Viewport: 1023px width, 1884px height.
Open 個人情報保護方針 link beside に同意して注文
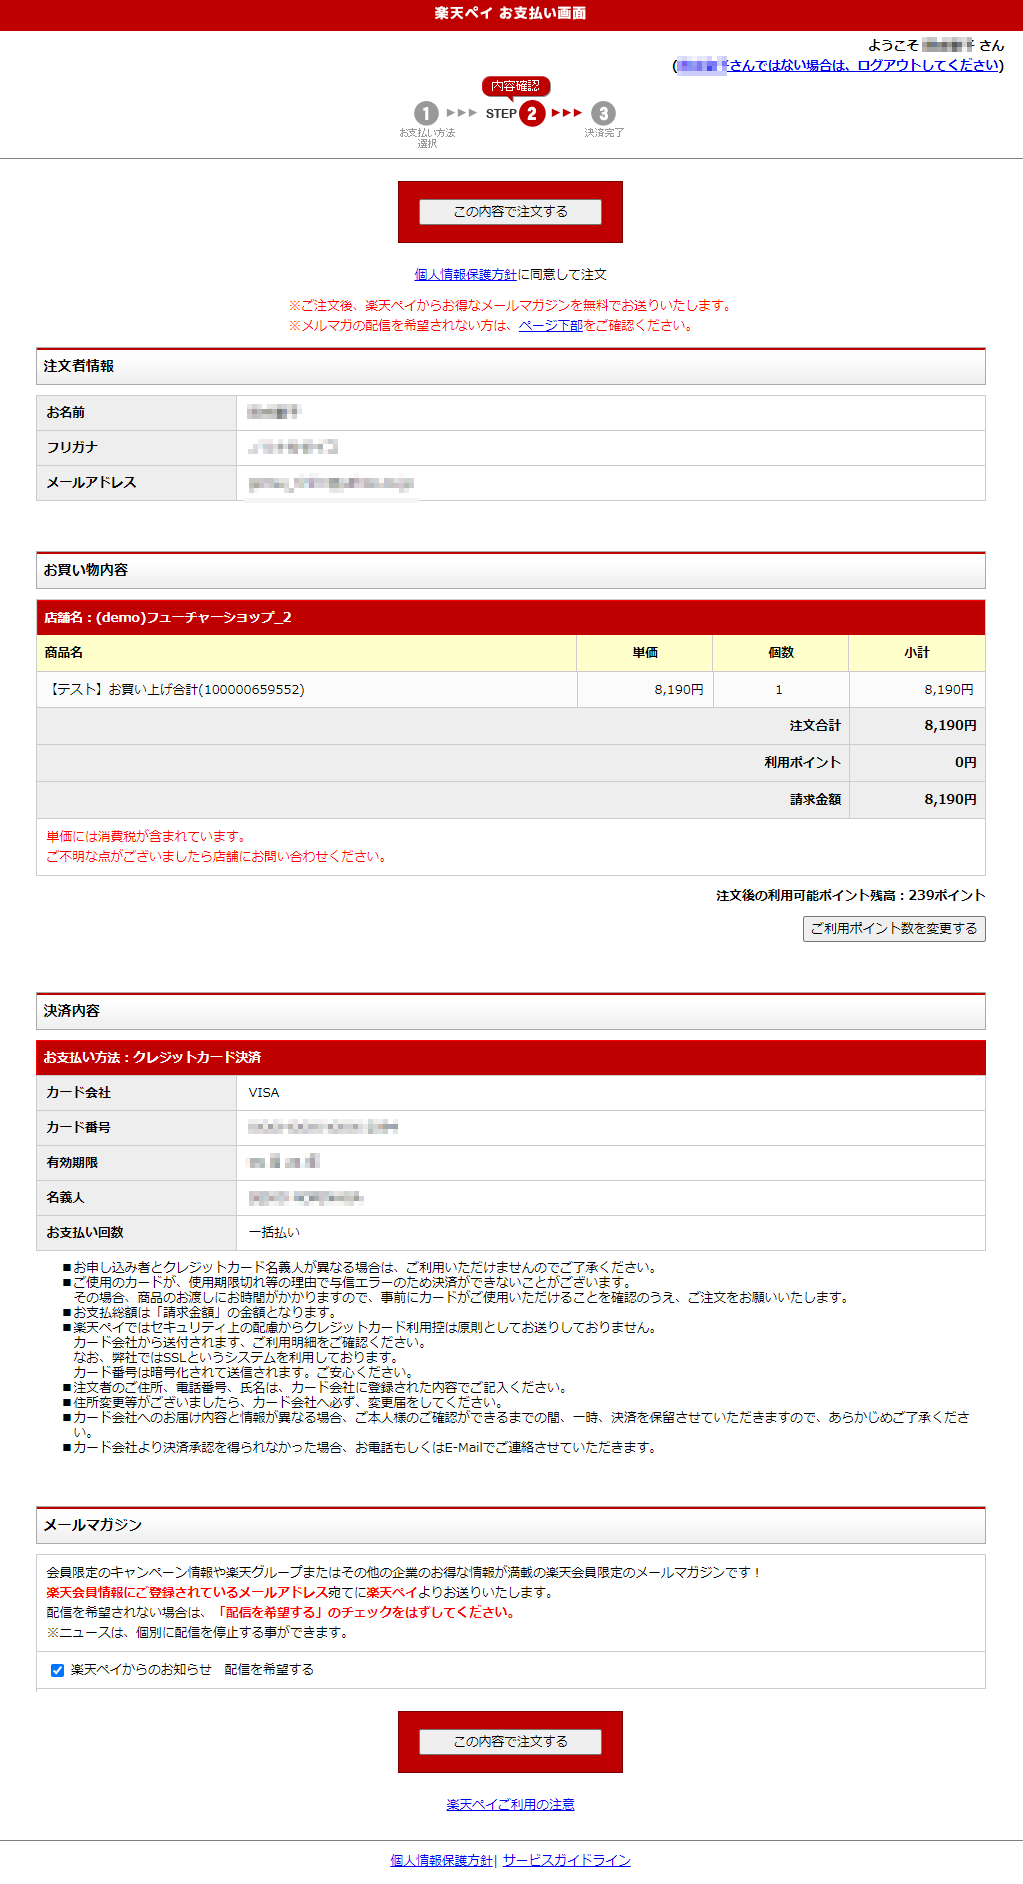(x=466, y=274)
